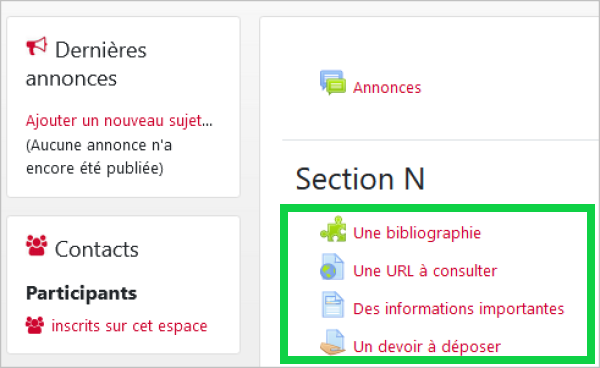This screenshot has width=600, height=368.
Task: Click the hand-and-document devoir assignment icon
Action: [332, 342]
